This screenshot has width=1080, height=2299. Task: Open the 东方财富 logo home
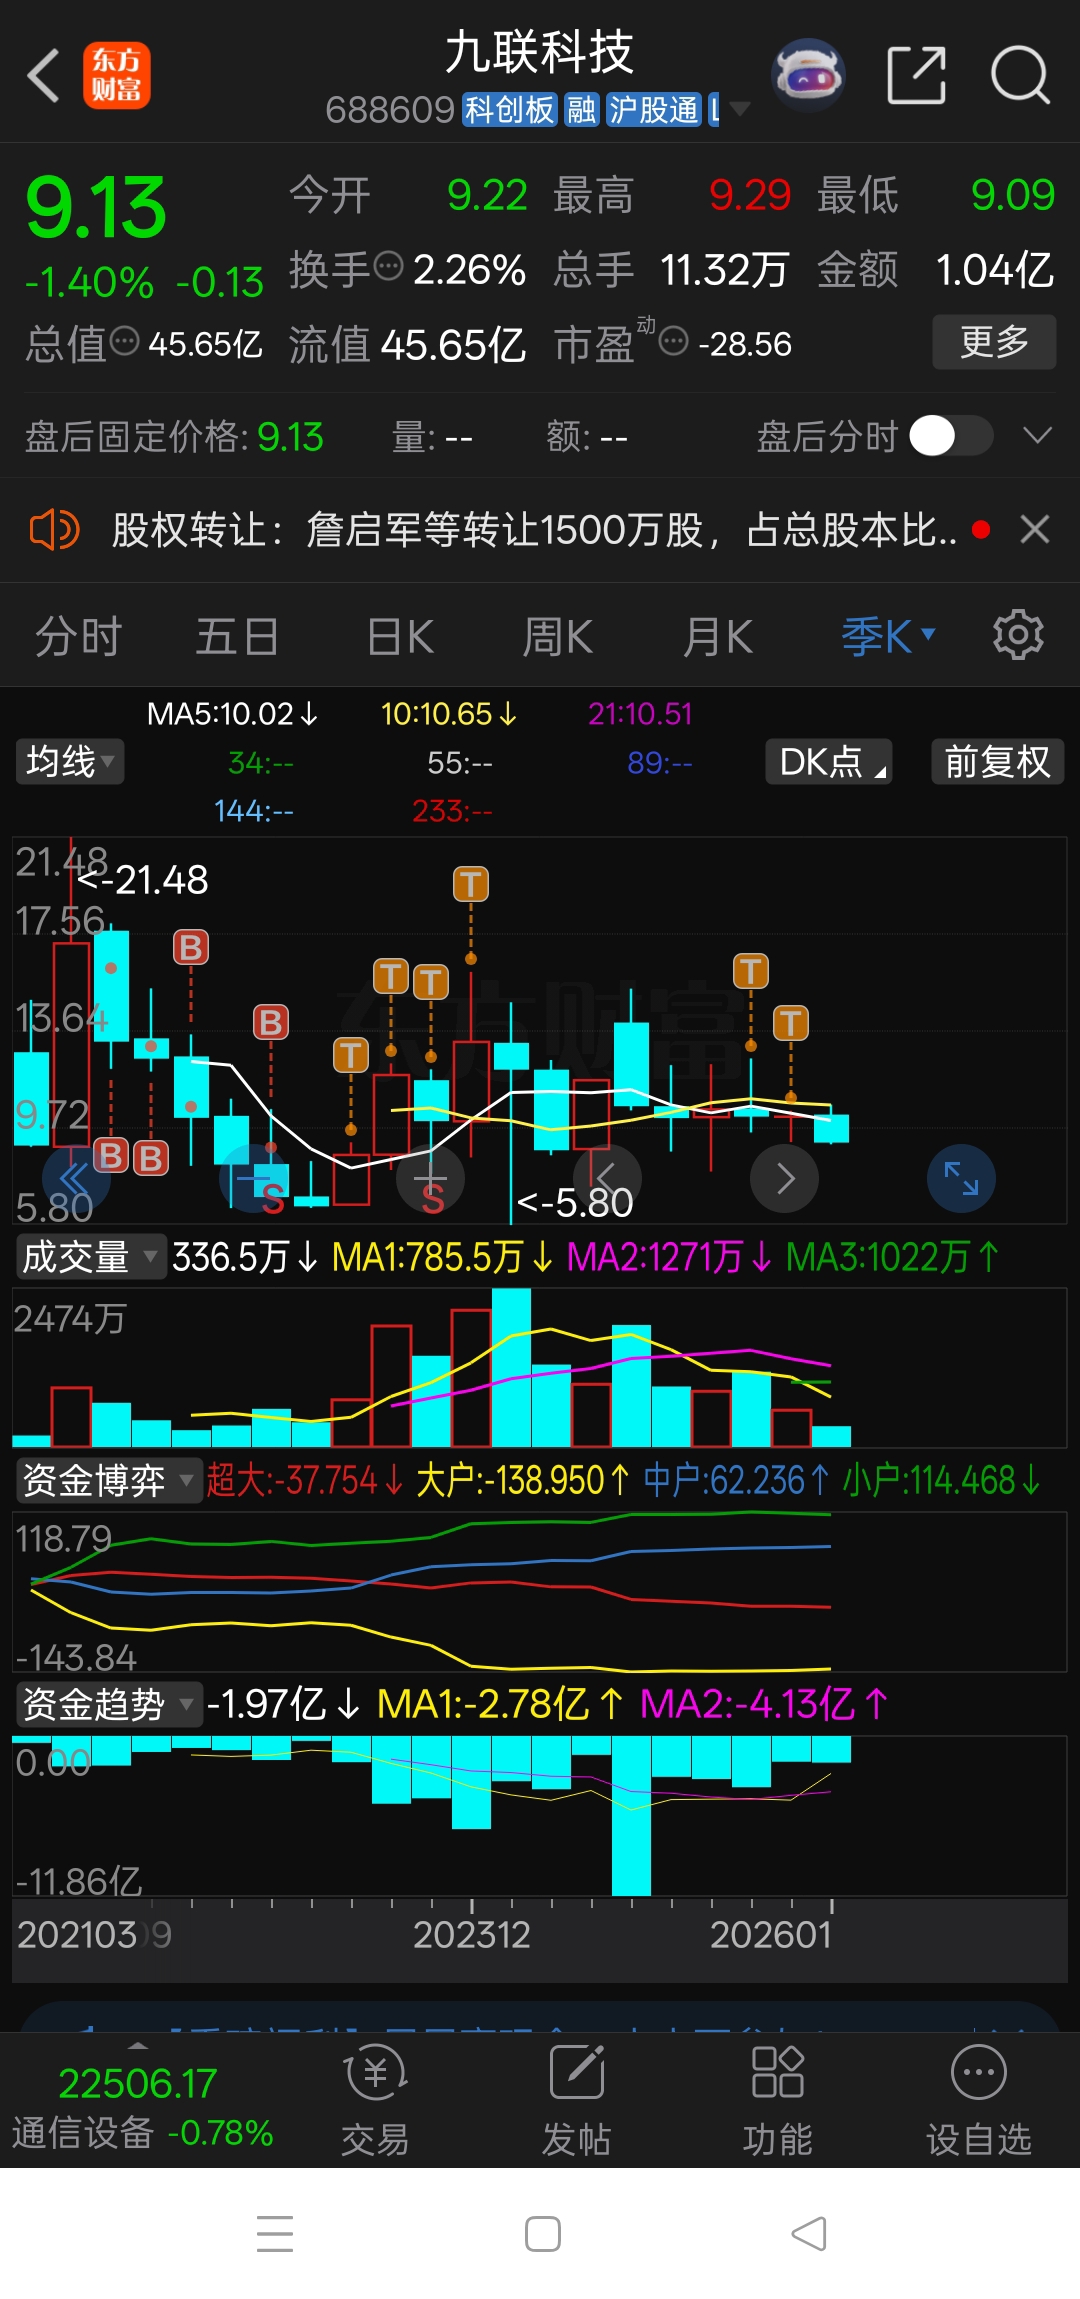[x=116, y=76]
